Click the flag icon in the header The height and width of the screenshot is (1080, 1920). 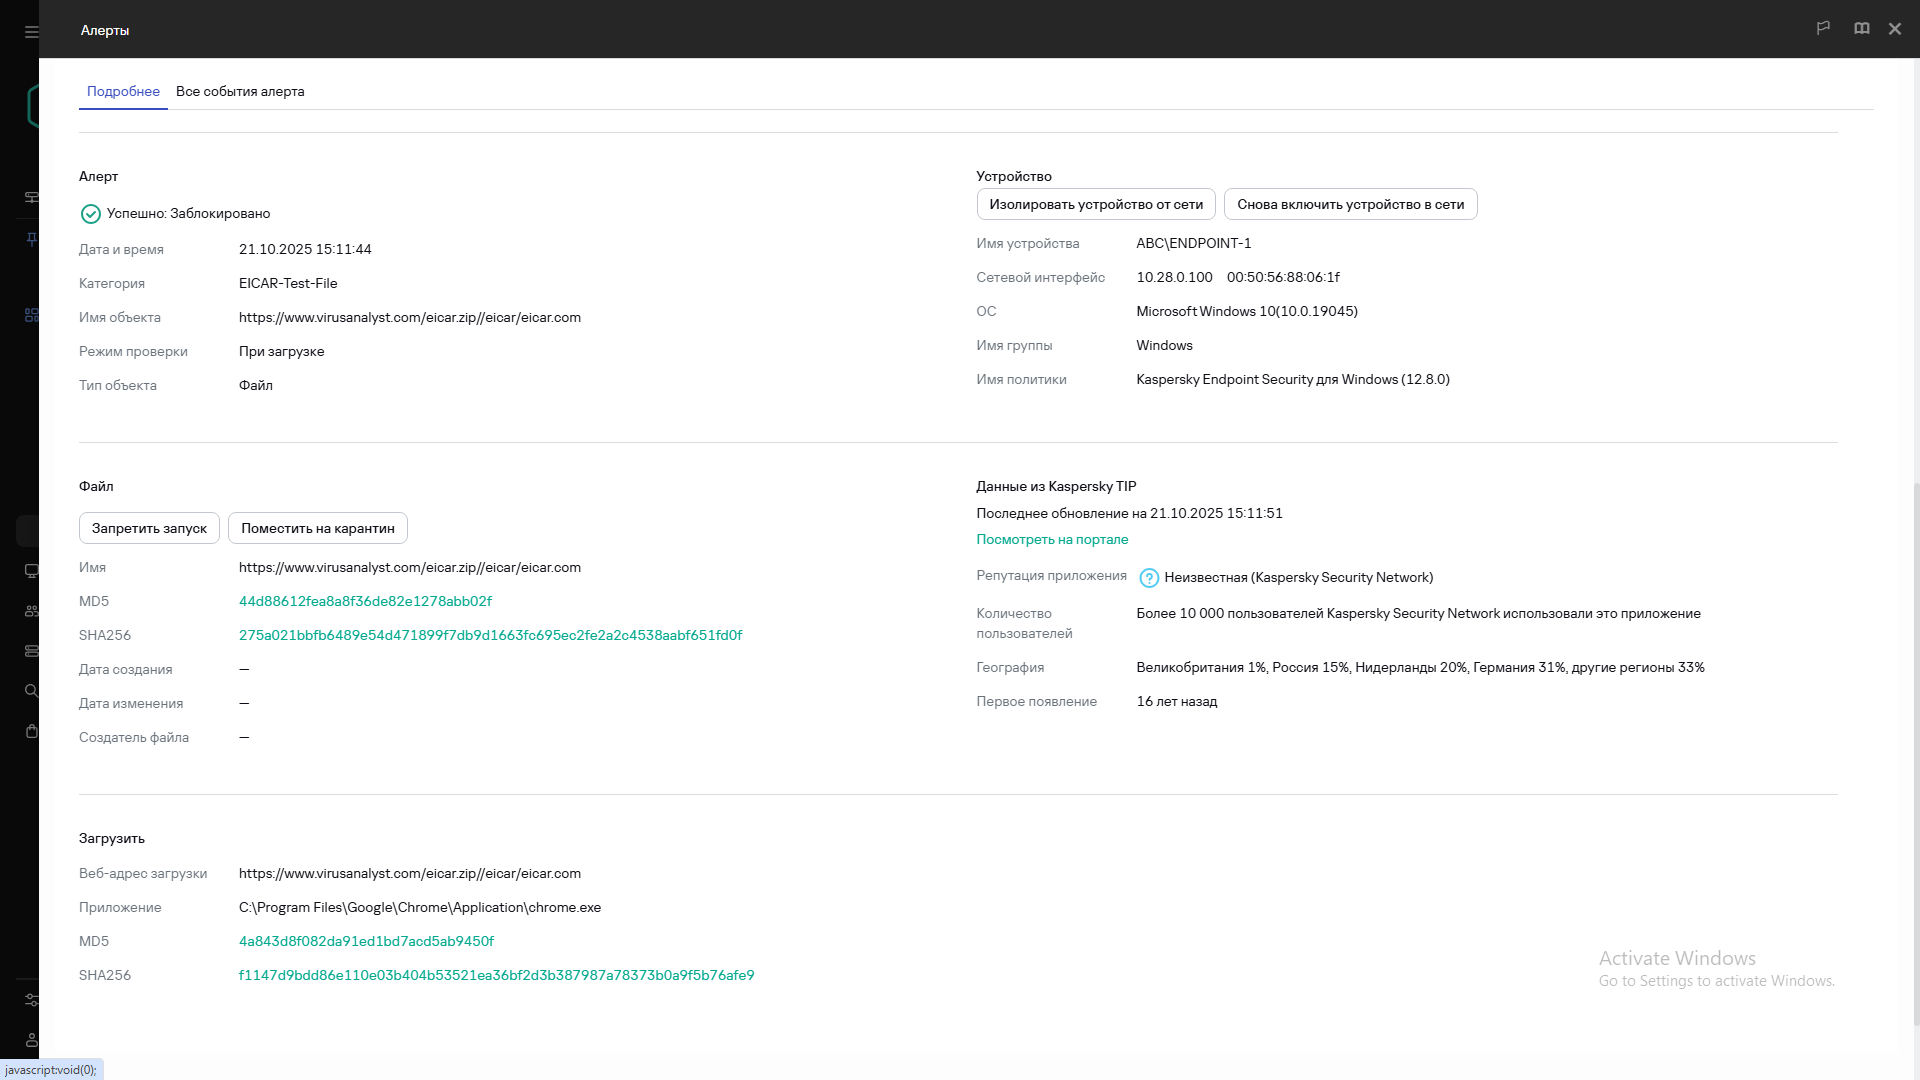click(x=1823, y=28)
